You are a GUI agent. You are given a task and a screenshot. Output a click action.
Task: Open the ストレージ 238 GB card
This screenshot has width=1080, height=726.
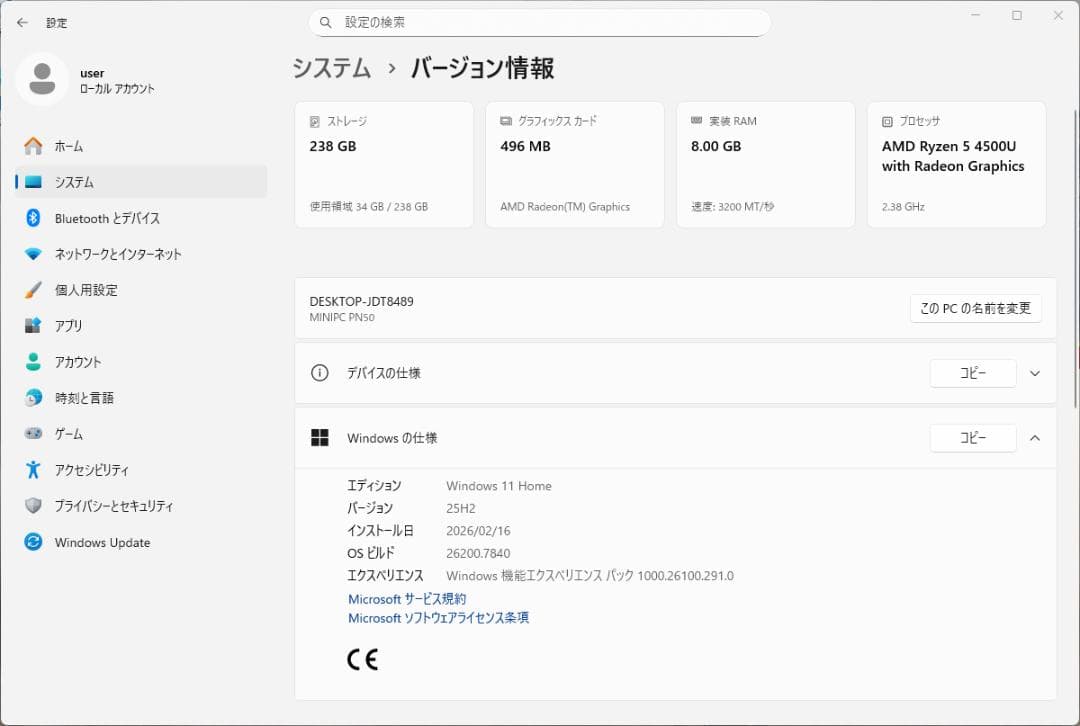(x=384, y=165)
